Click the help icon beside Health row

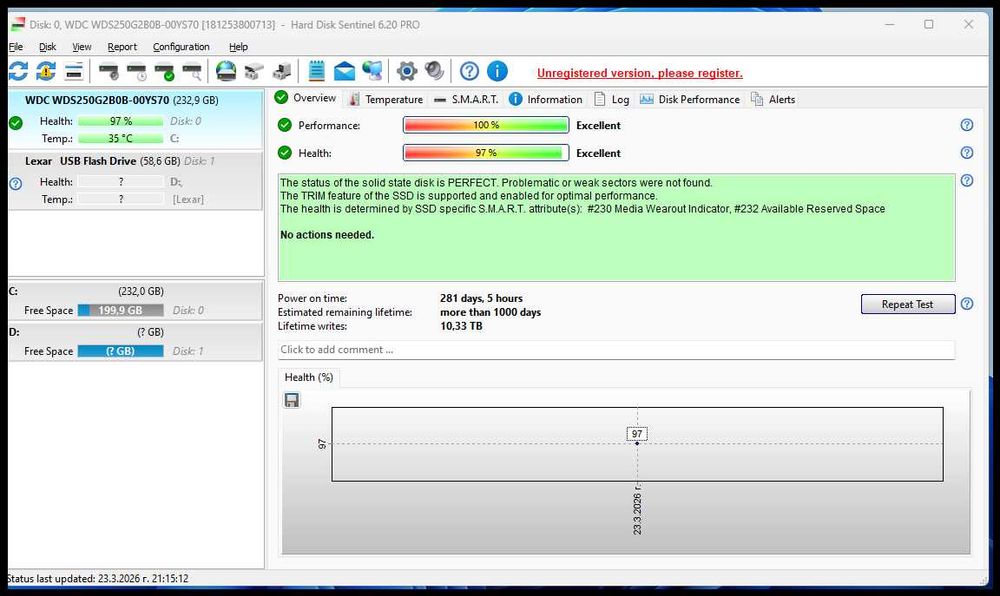click(x=967, y=152)
